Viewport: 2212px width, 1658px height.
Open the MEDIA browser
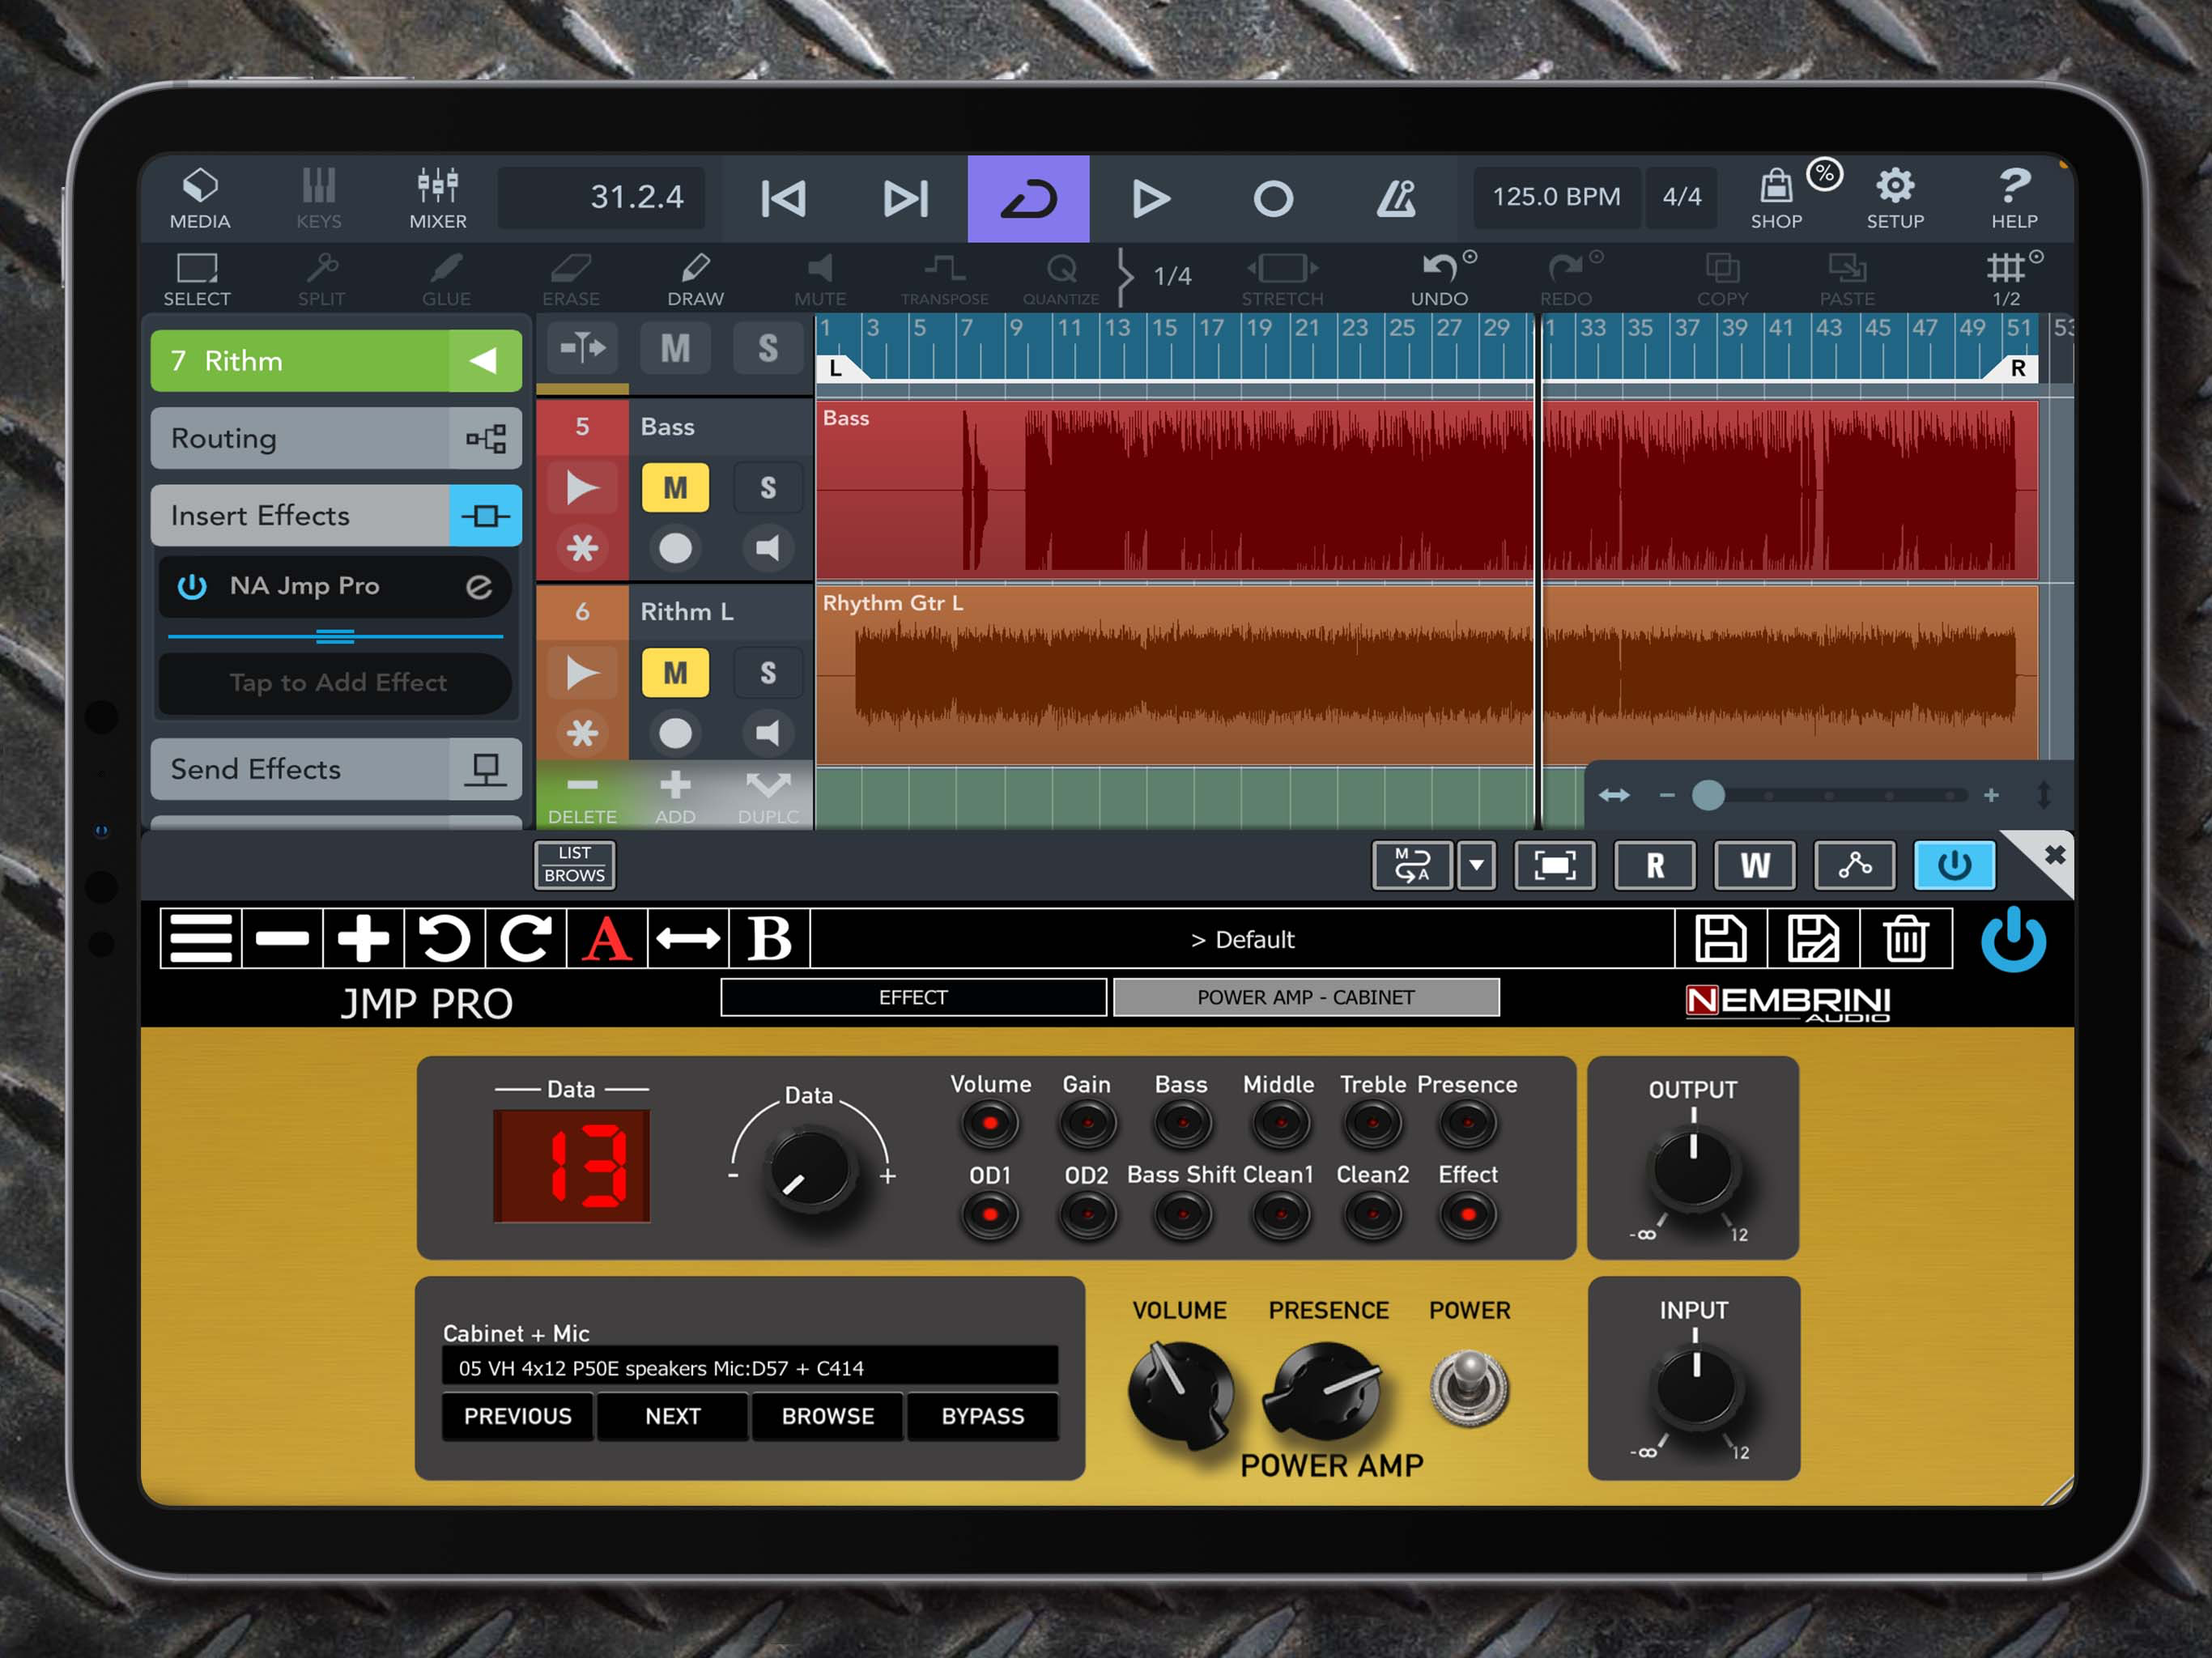point(199,199)
